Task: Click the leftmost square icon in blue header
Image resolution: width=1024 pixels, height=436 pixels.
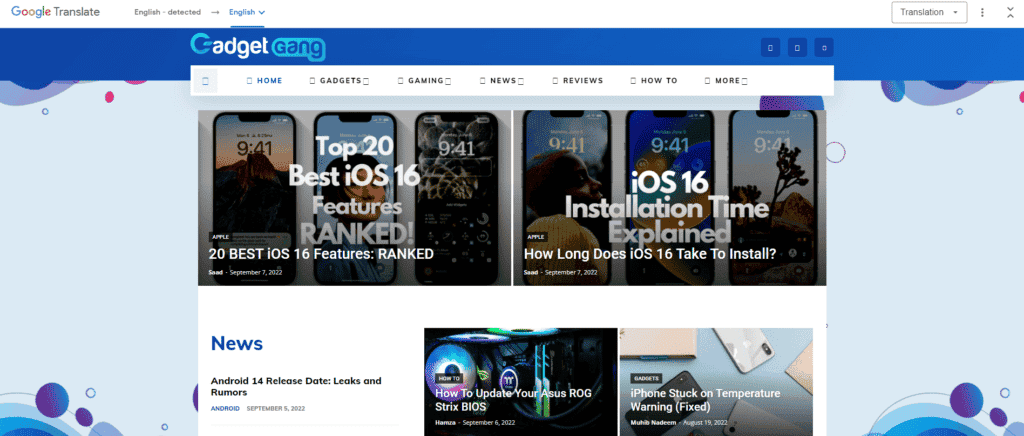Action: point(768,47)
